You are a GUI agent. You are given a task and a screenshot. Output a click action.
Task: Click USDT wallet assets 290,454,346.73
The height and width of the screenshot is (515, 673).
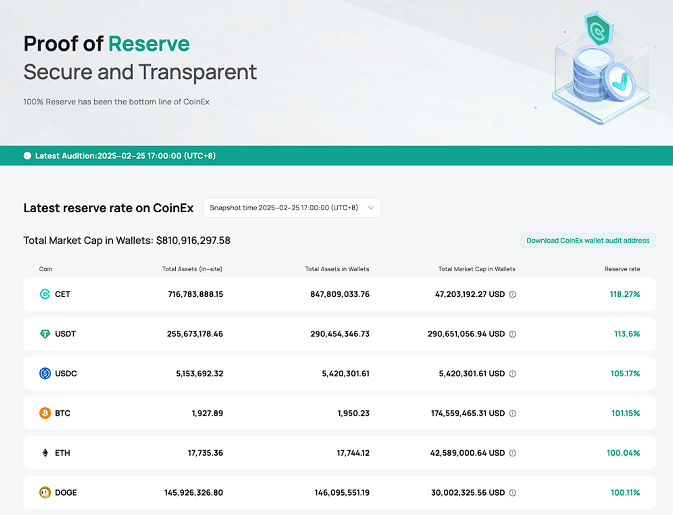(x=340, y=334)
